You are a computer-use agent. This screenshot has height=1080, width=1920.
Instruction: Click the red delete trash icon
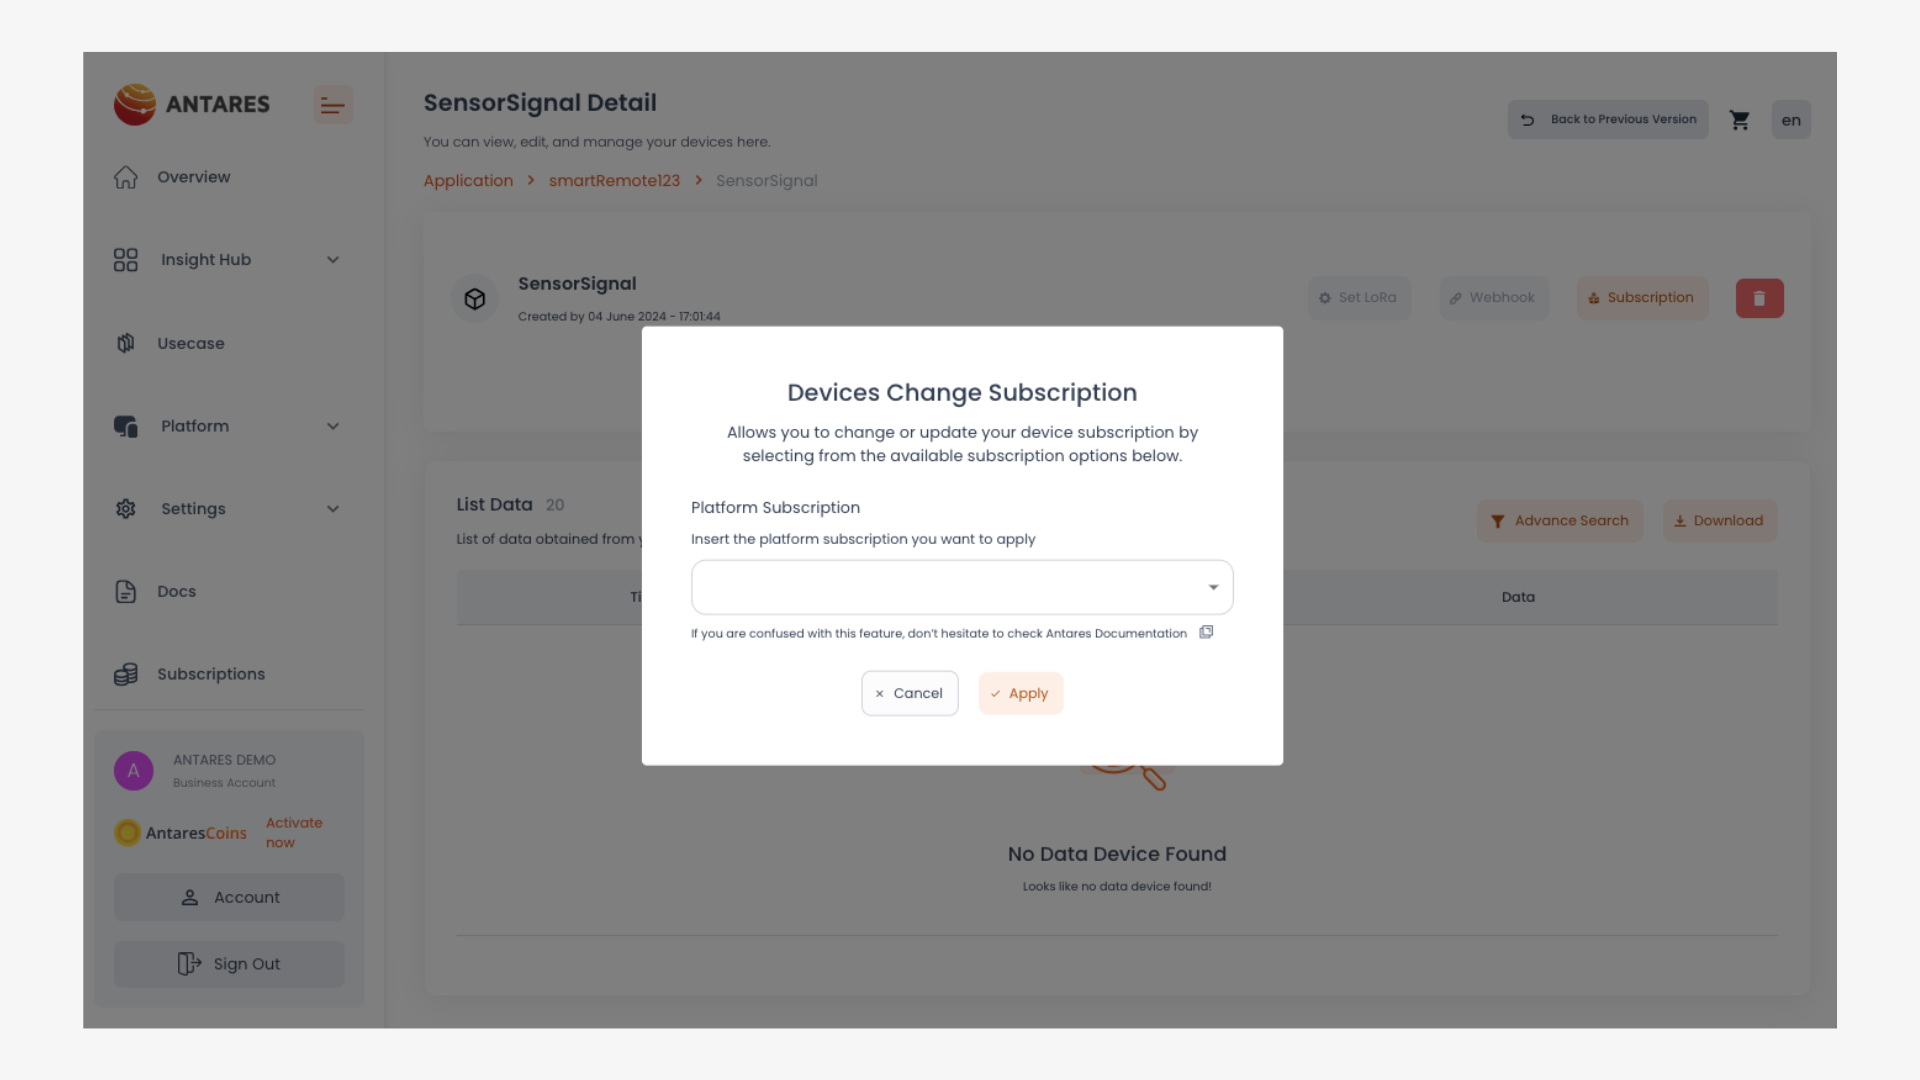(1759, 298)
